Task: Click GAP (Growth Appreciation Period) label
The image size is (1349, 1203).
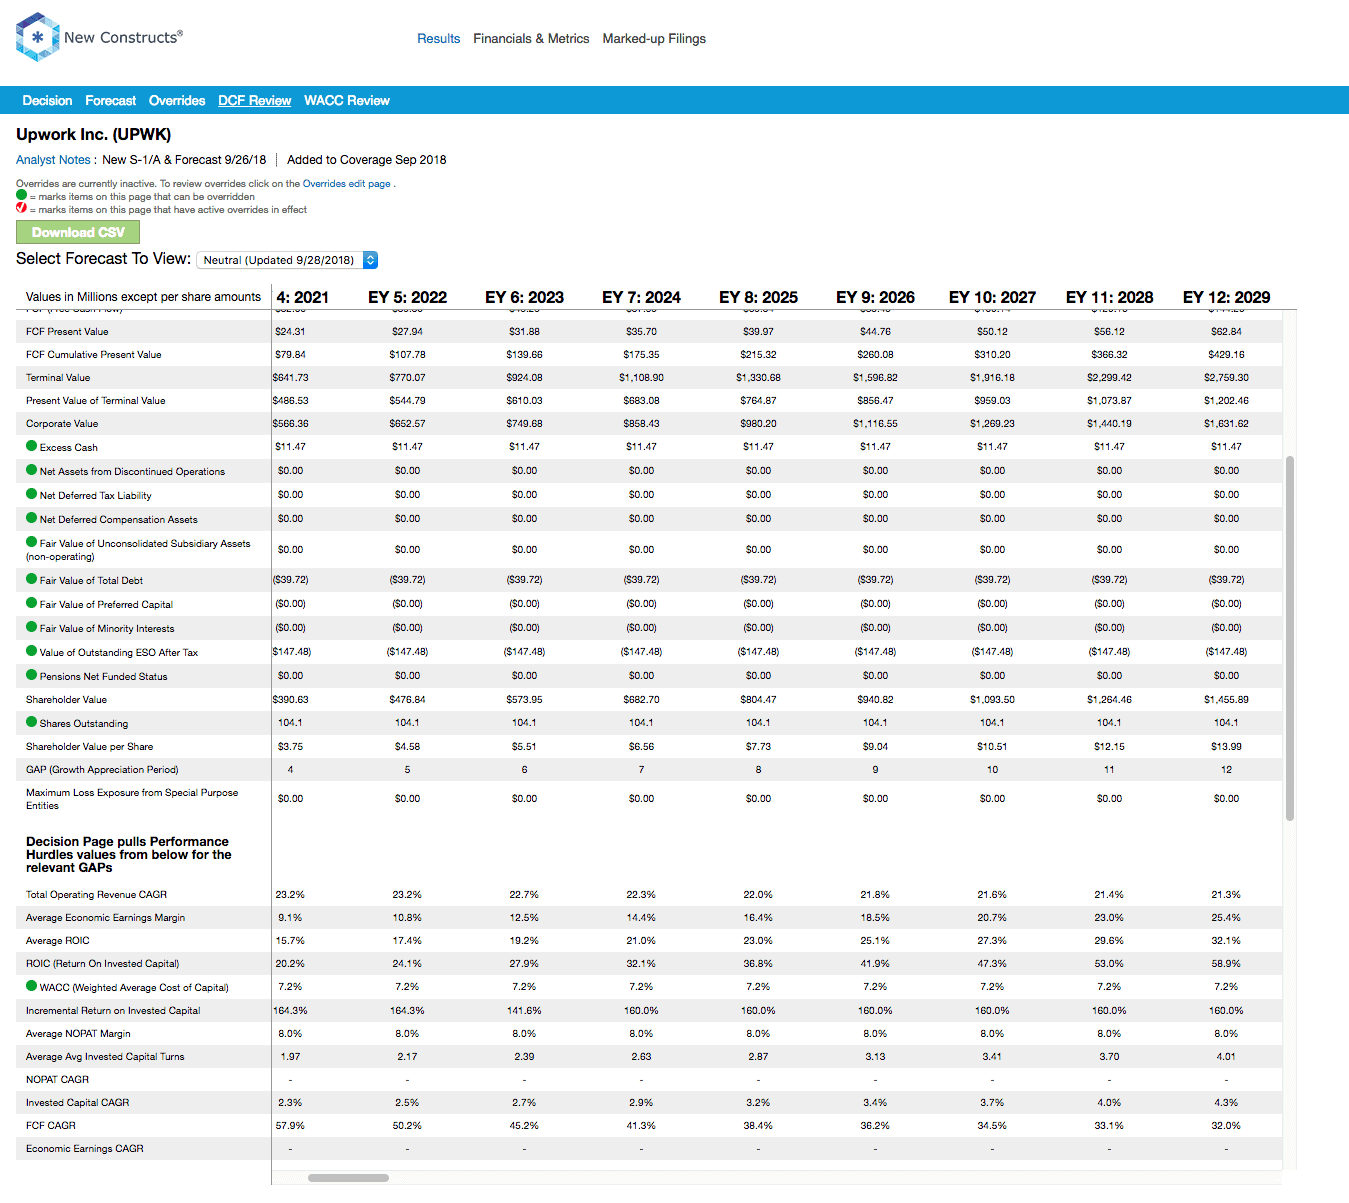Action: click(x=102, y=770)
